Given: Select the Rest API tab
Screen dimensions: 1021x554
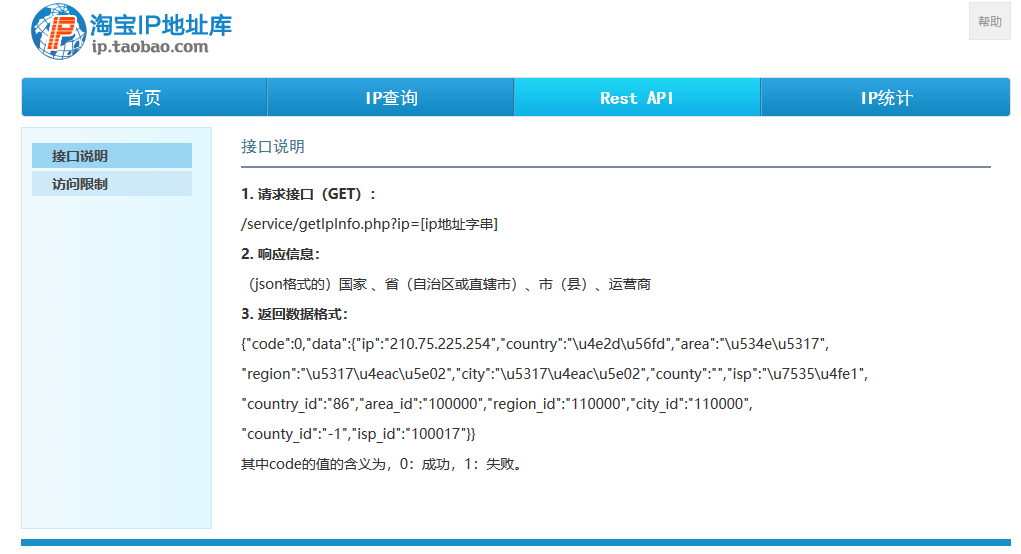Looking at the screenshot, I should click(637, 98).
